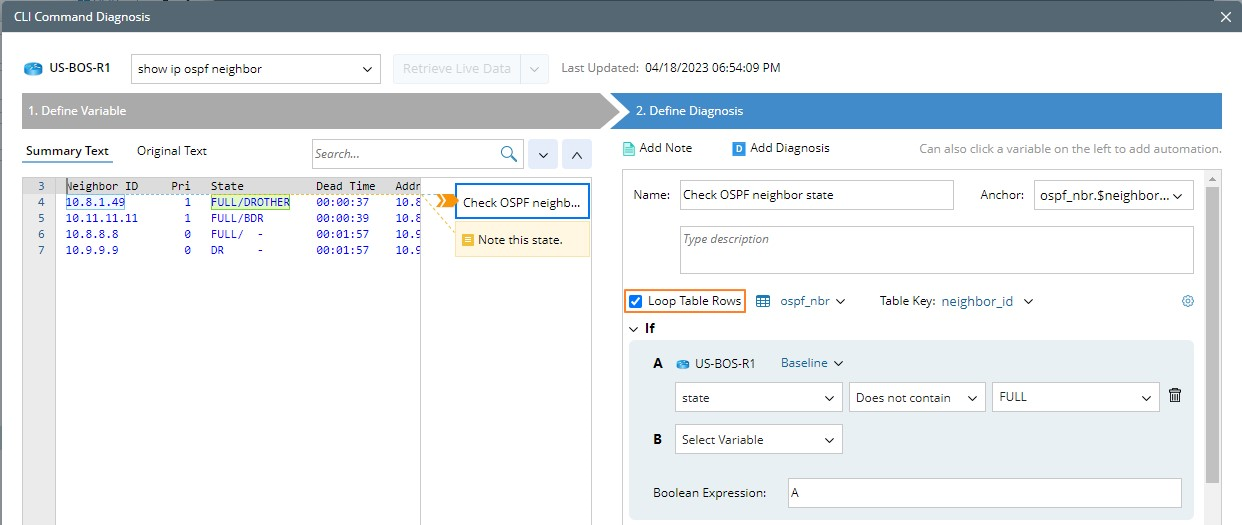Click the Boolean Expression field
Screen dimensions: 1242x525
(985, 493)
